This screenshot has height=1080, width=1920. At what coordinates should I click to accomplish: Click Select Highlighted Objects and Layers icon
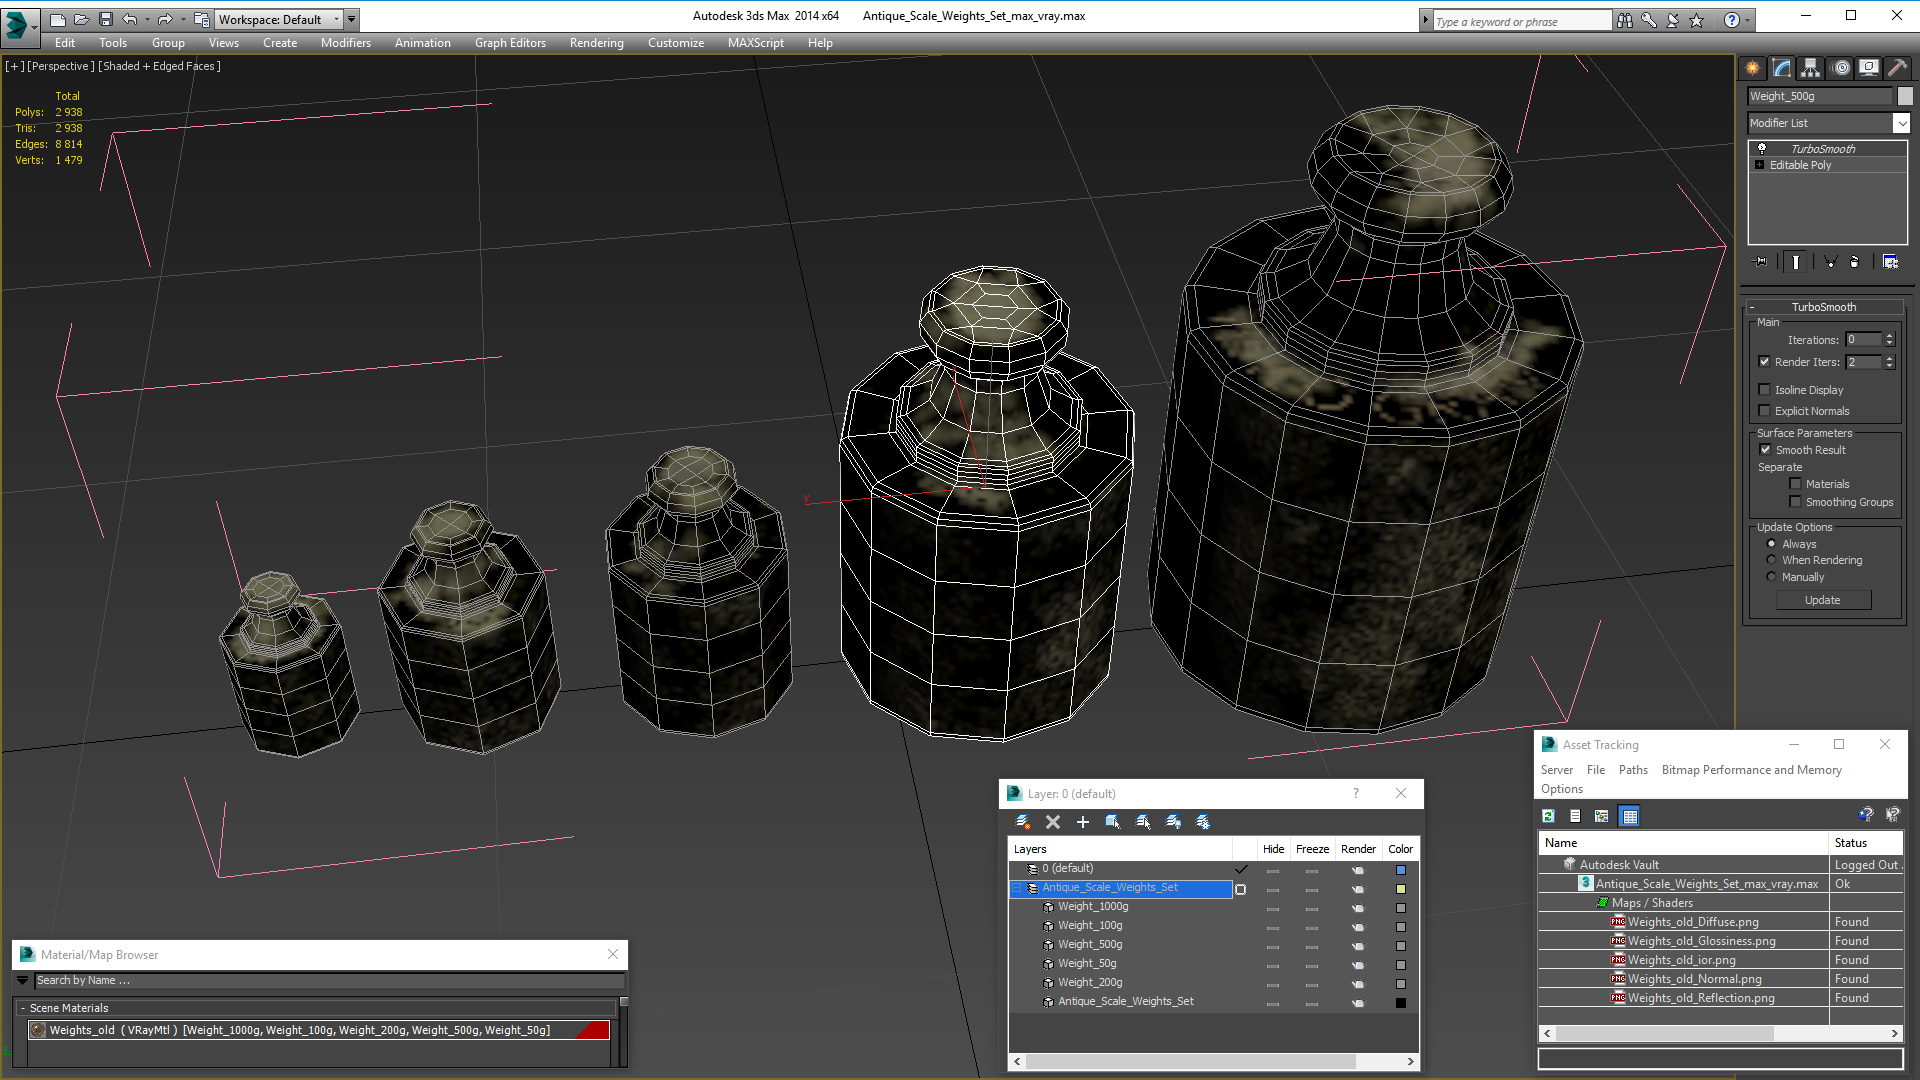coord(1113,821)
